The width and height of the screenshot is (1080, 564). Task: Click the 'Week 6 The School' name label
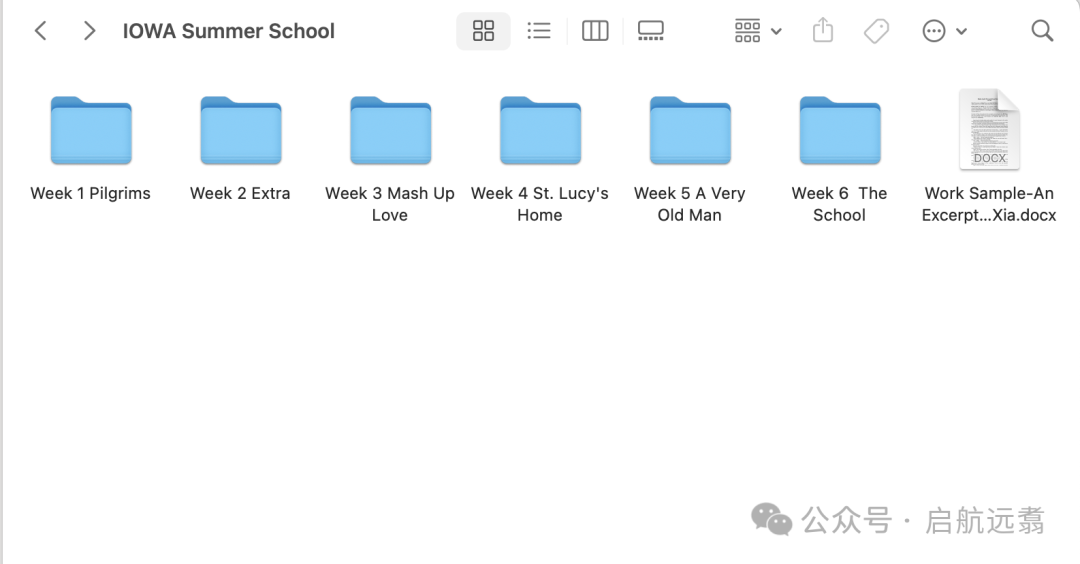[839, 204]
